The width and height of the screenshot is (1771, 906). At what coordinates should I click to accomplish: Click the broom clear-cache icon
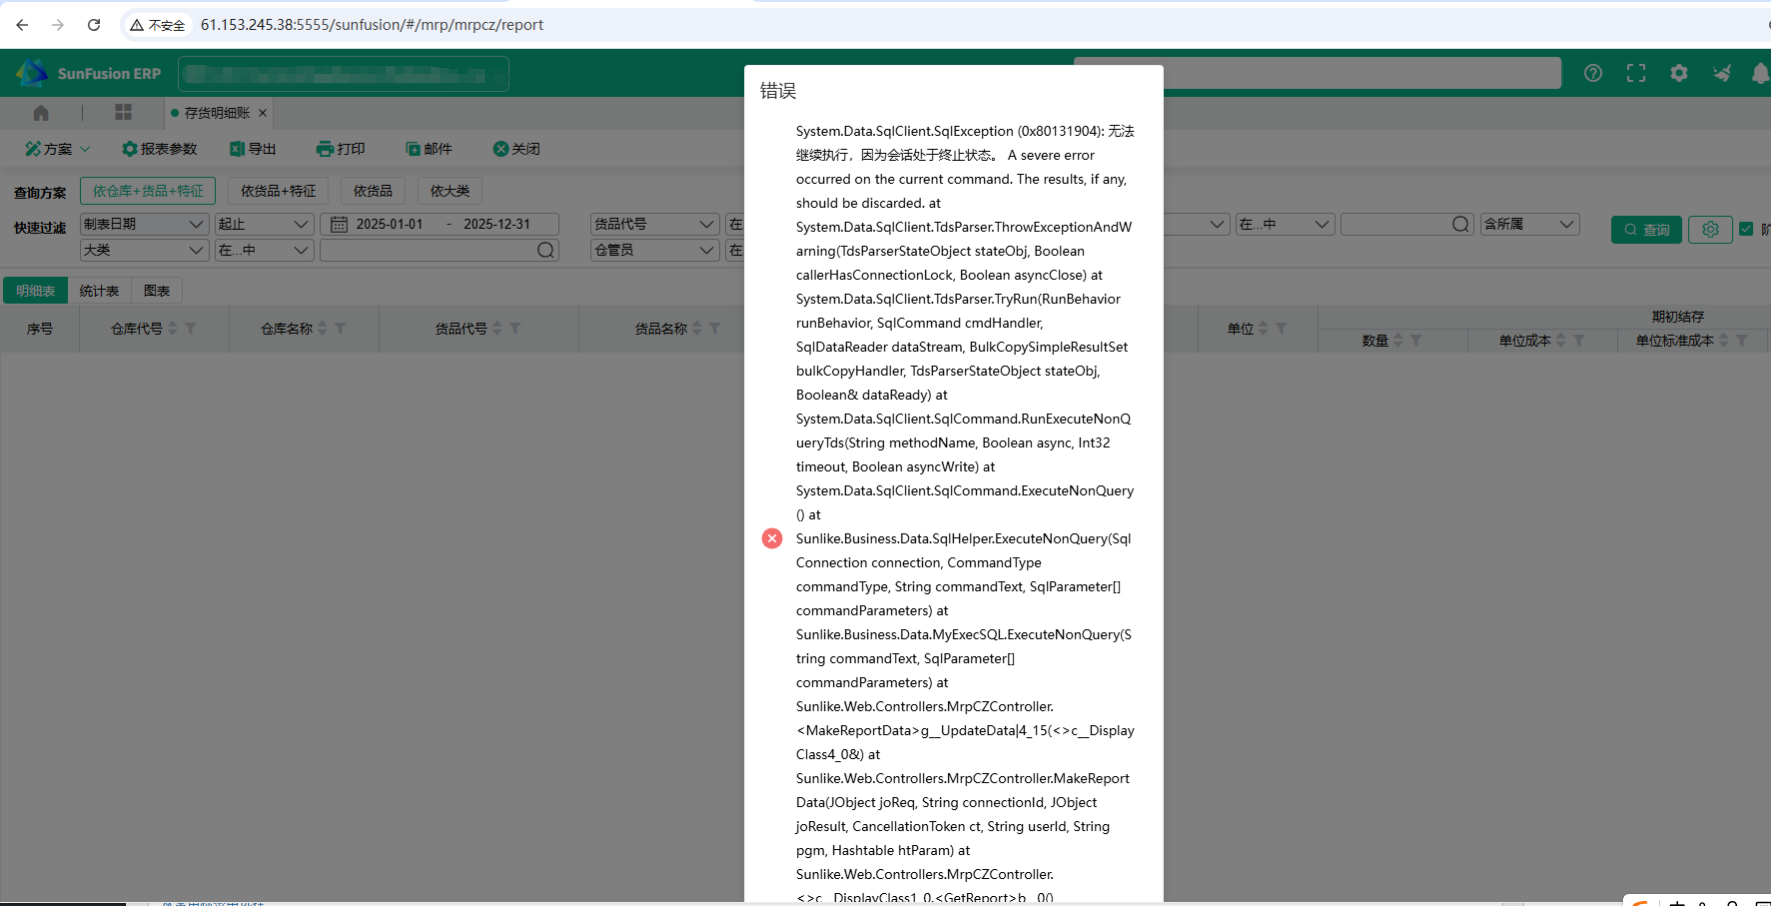point(1722,73)
